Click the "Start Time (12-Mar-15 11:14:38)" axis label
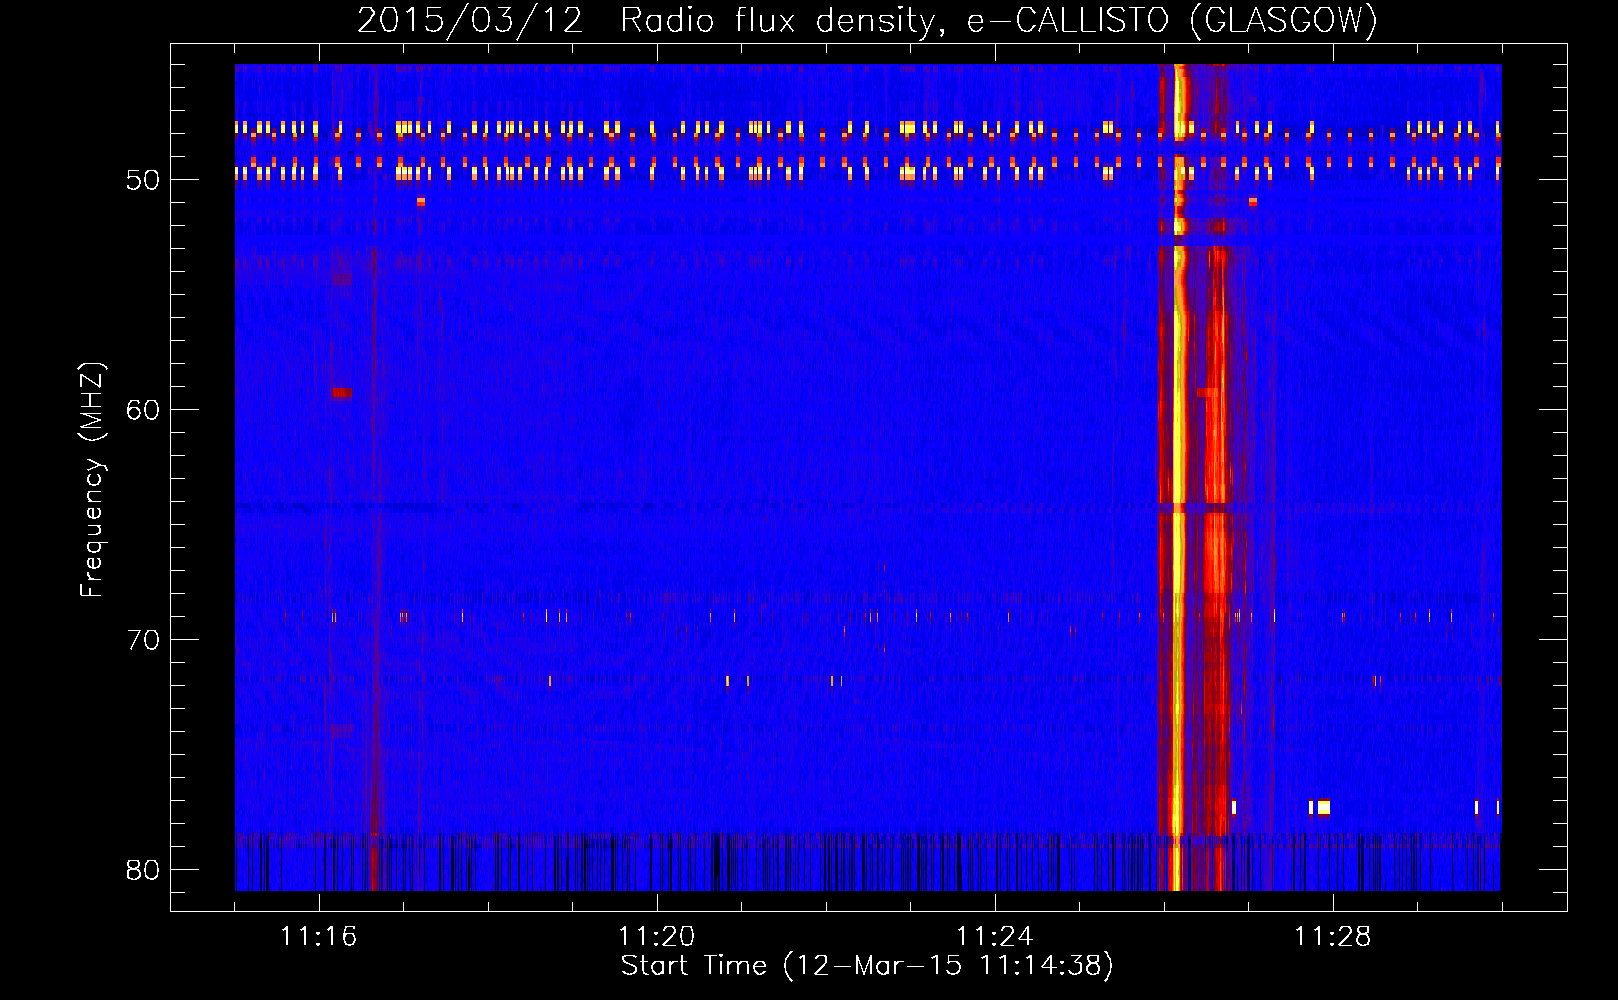 click(x=867, y=966)
